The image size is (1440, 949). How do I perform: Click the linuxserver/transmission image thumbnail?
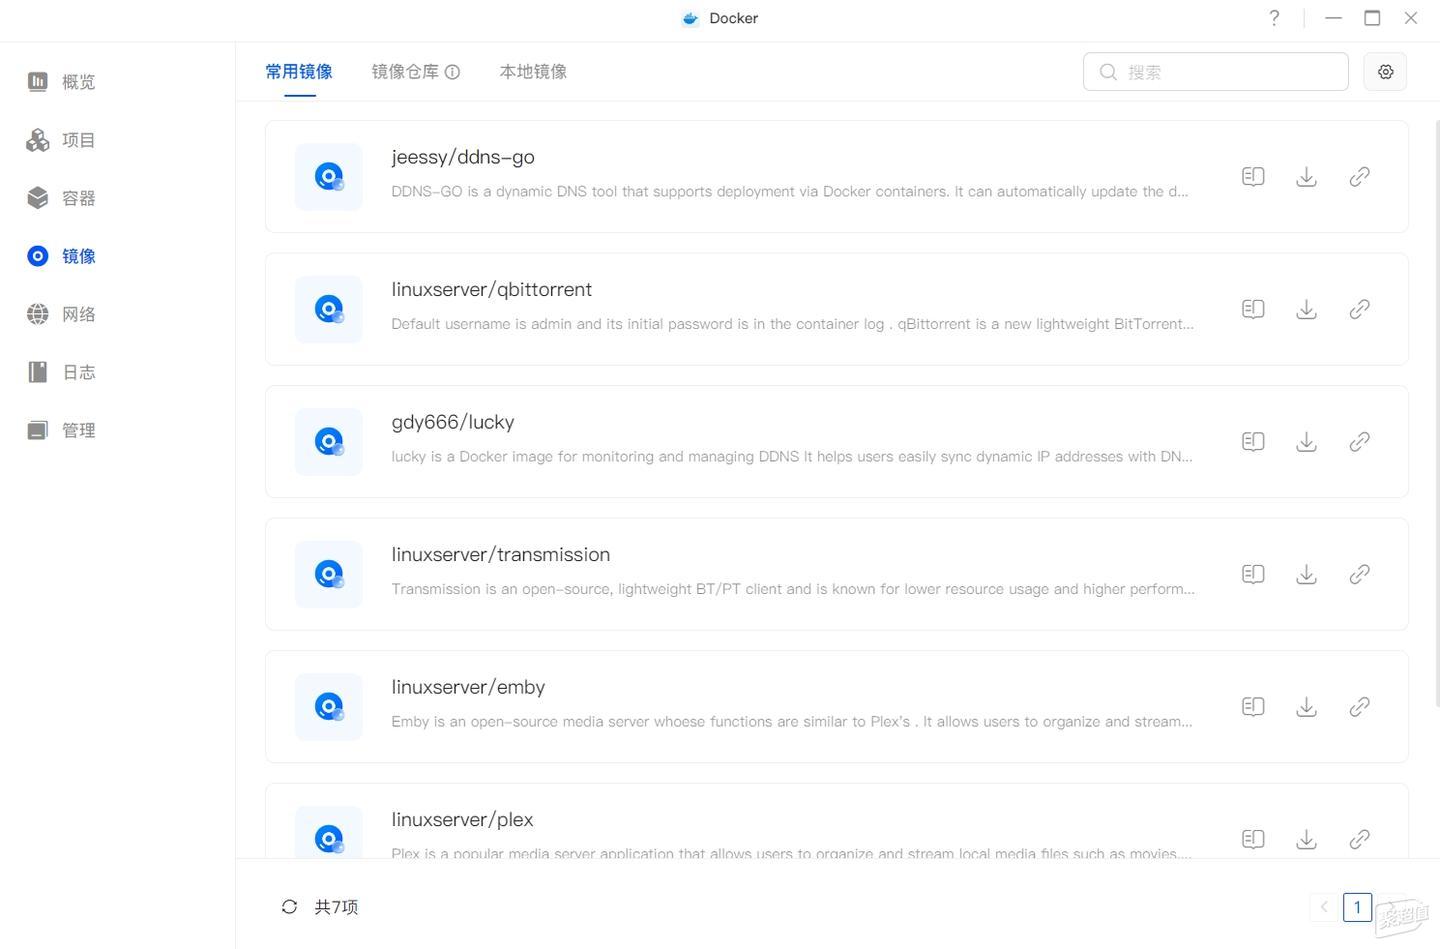tap(328, 574)
